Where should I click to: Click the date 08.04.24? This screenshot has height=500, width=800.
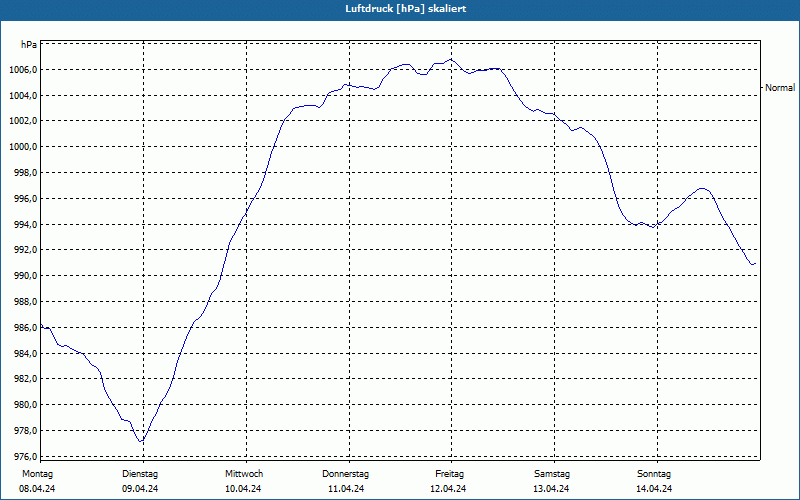click(x=37, y=489)
